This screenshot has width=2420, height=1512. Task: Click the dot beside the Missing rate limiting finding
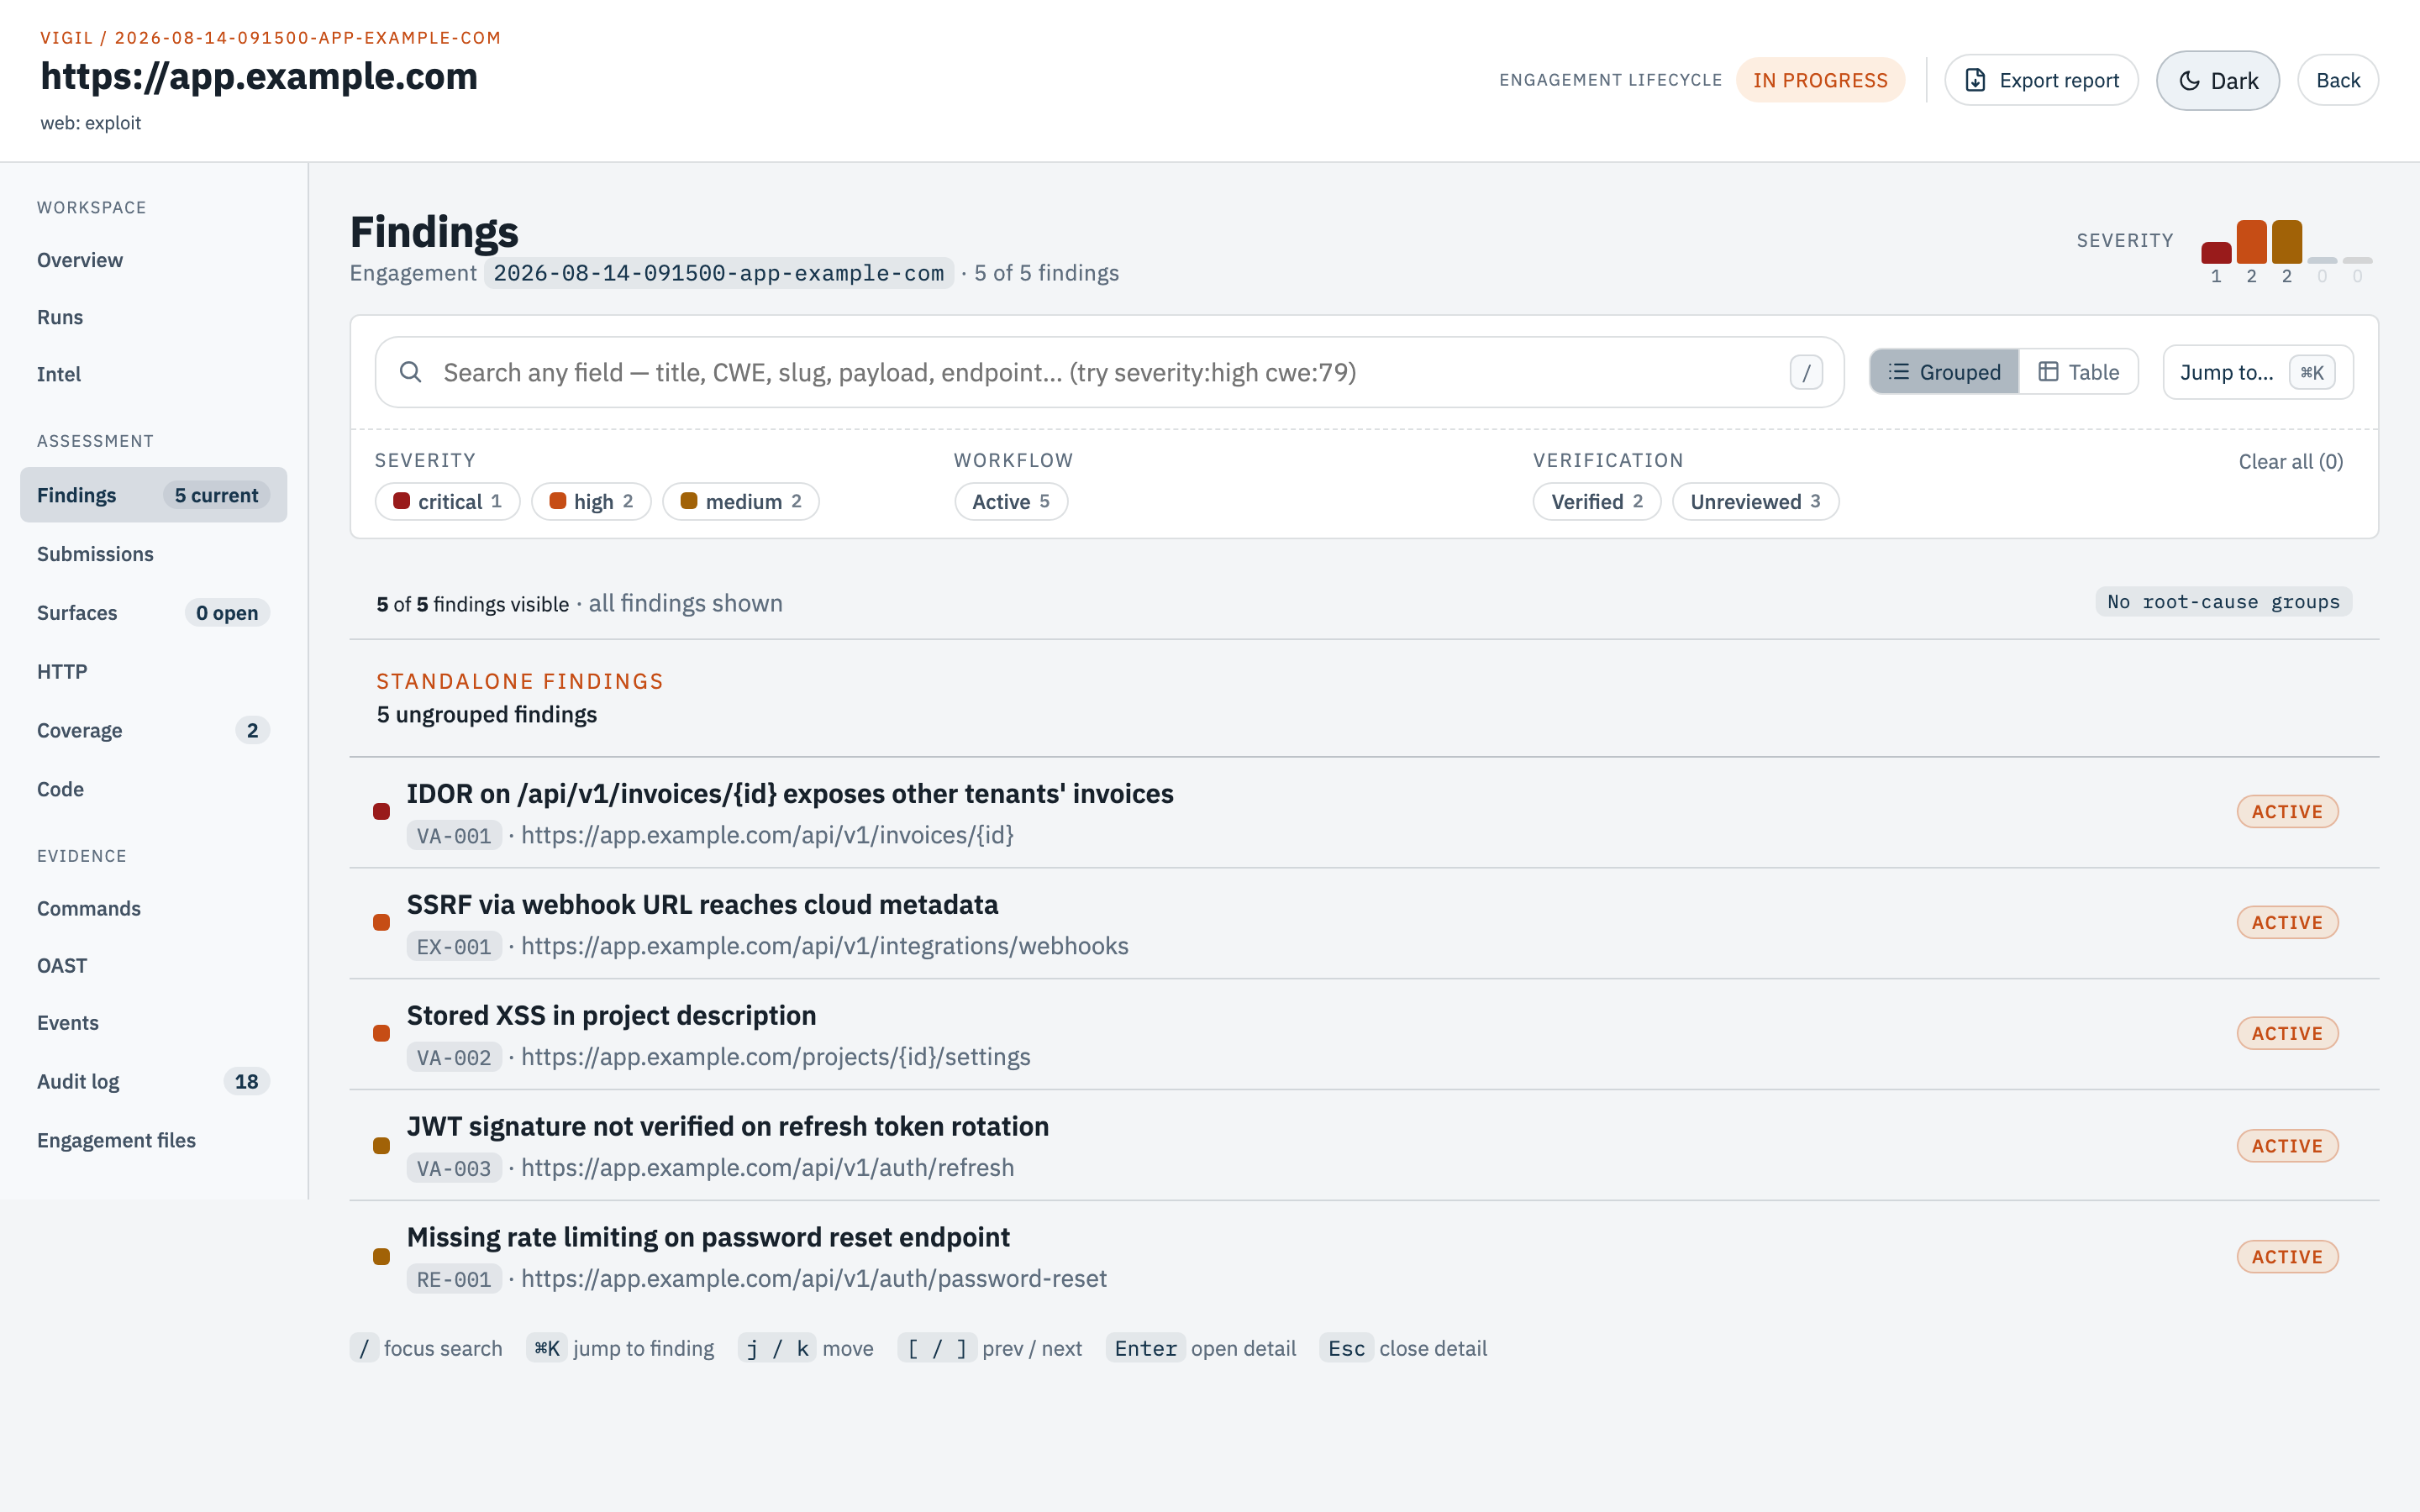coord(381,1256)
